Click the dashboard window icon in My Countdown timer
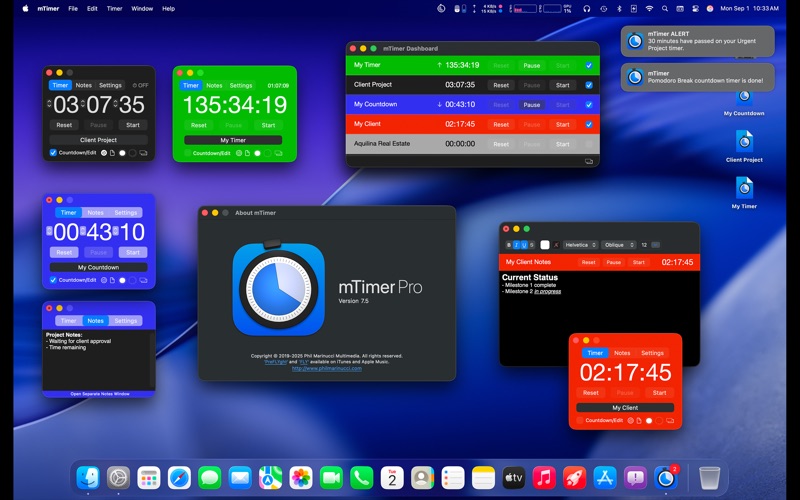The height and width of the screenshot is (500, 800). pos(143,280)
